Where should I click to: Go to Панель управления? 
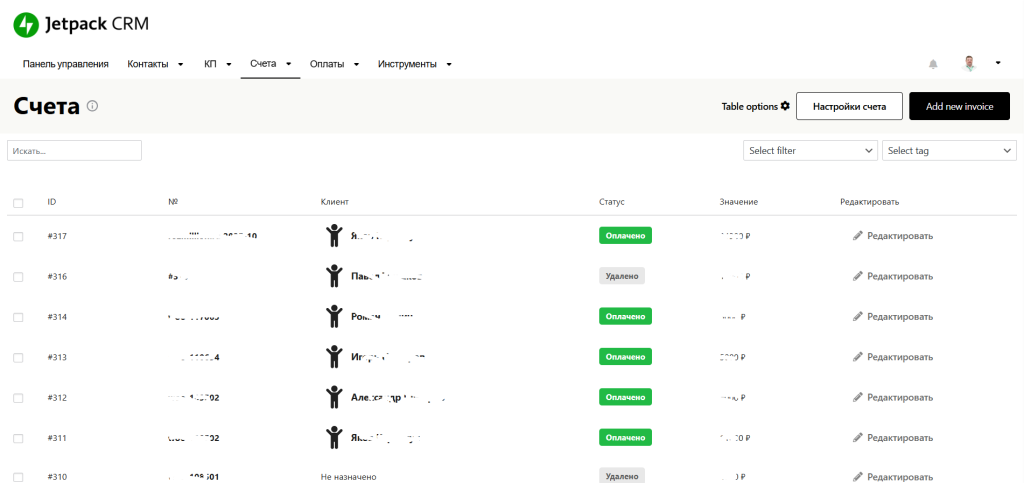65,64
